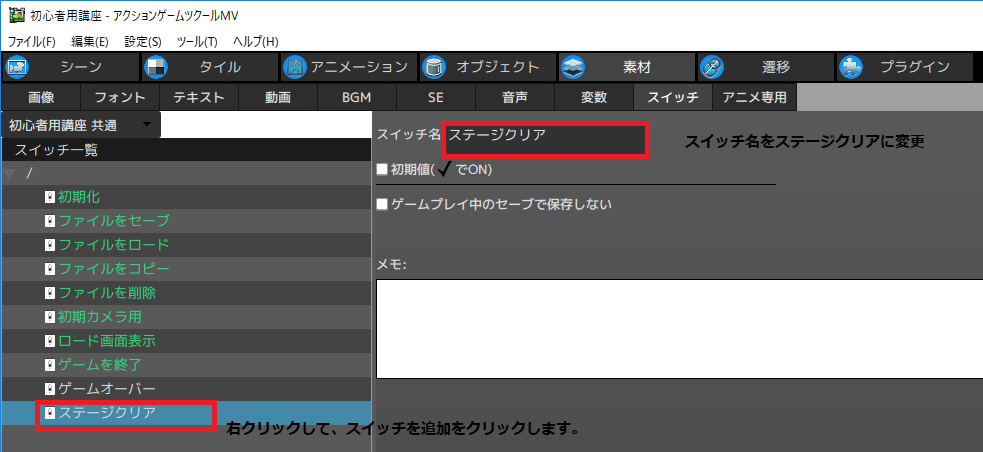Click the lock icon beside ファイルをコピー

pyautogui.click(x=50, y=269)
